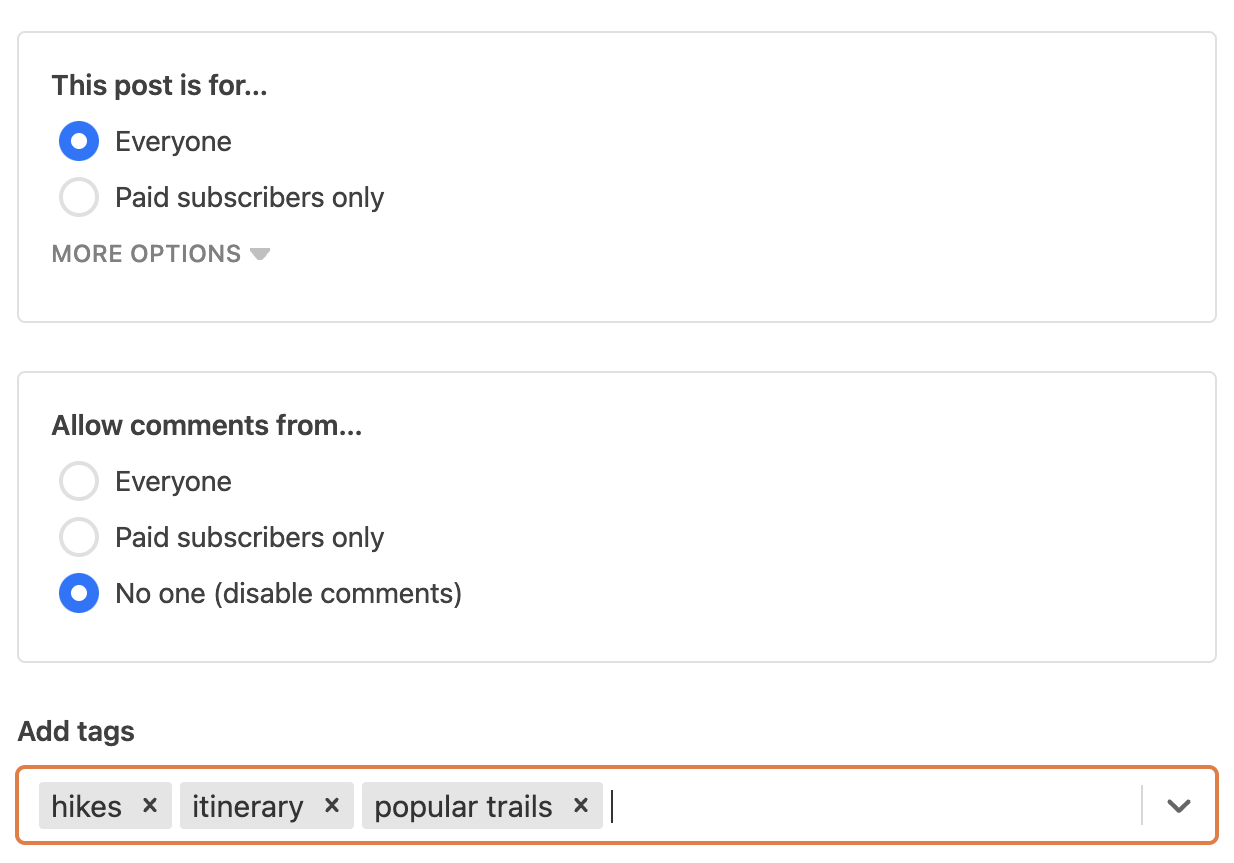Remove the "itinerary" tag
1234x863 pixels.
331,805
